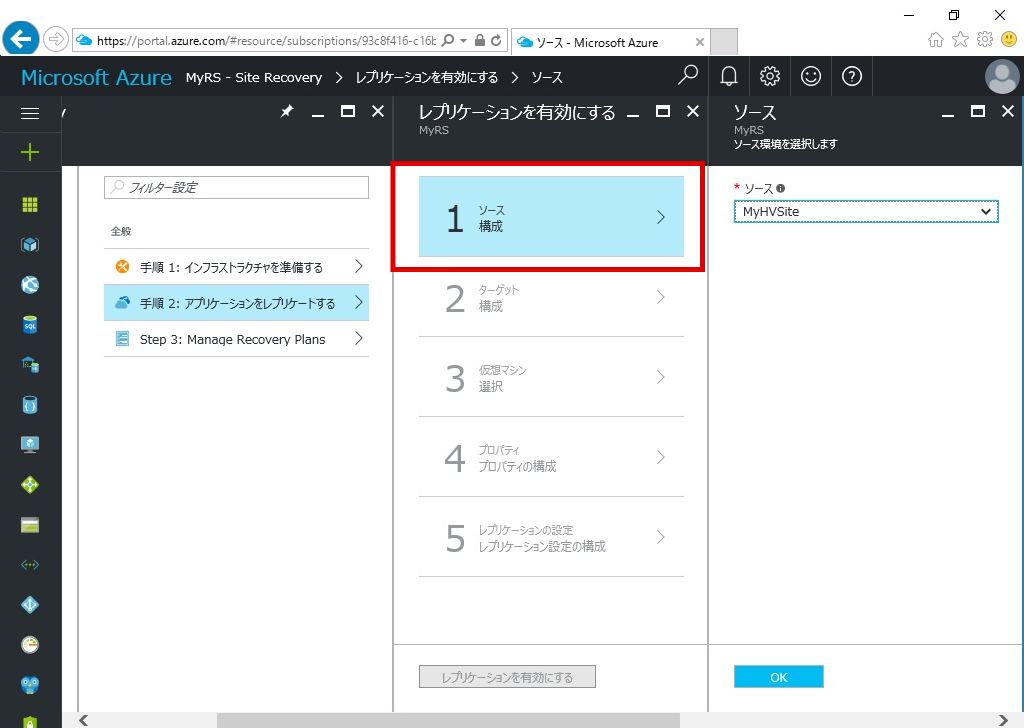Open the Azure portal search magnifier
The height and width of the screenshot is (728, 1024).
[688, 76]
